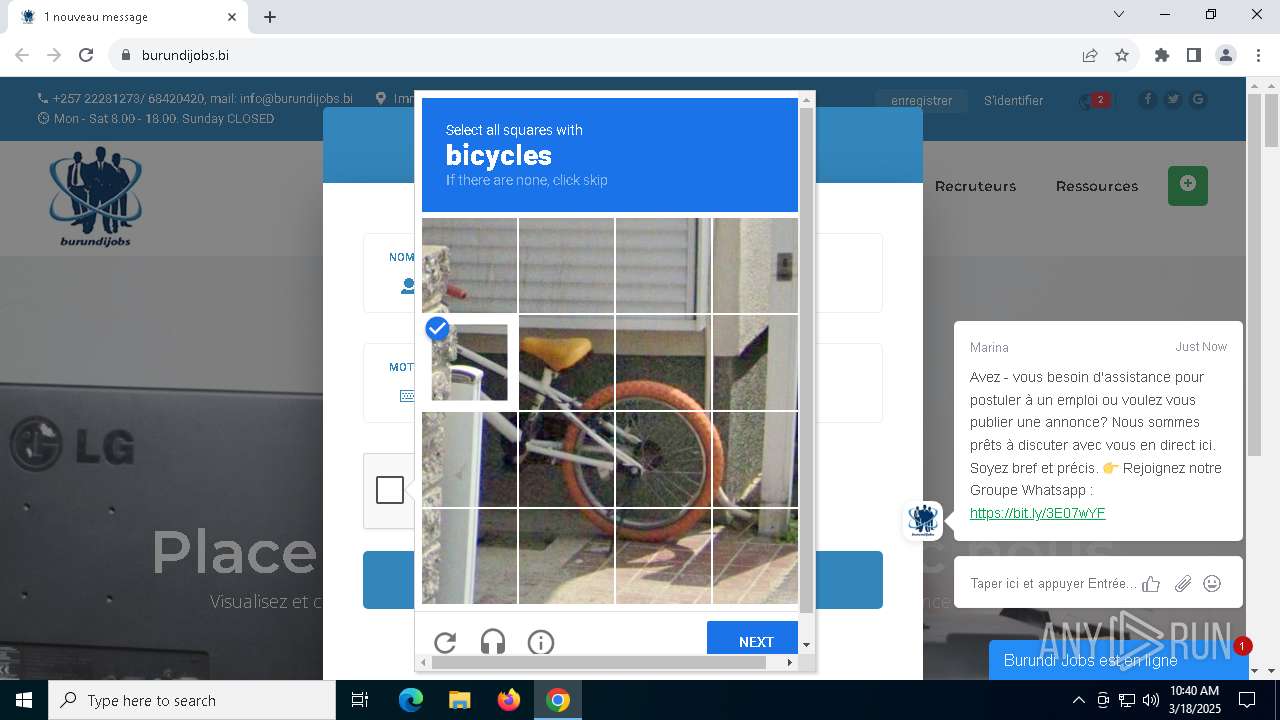Click the green plus button
Image resolution: width=1280 pixels, height=720 pixels.
tap(1188, 185)
